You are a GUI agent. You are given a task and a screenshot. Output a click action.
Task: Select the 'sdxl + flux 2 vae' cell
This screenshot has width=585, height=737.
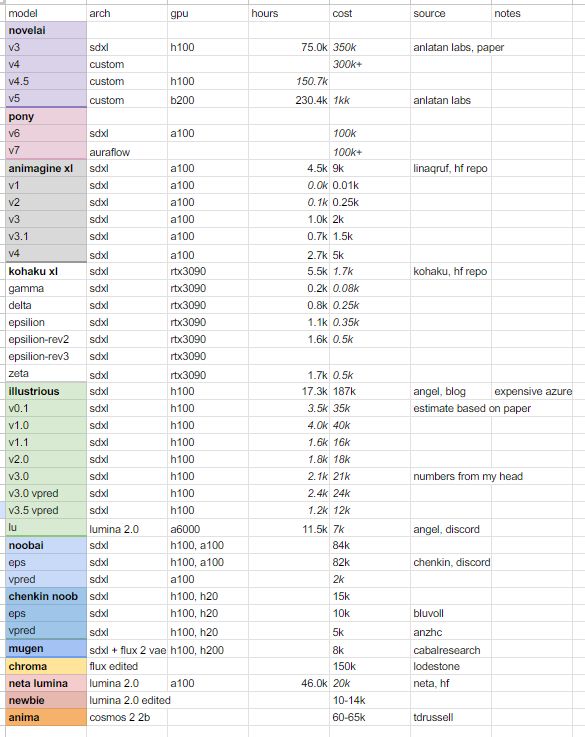pyautogui.click(x=127, y=650)
